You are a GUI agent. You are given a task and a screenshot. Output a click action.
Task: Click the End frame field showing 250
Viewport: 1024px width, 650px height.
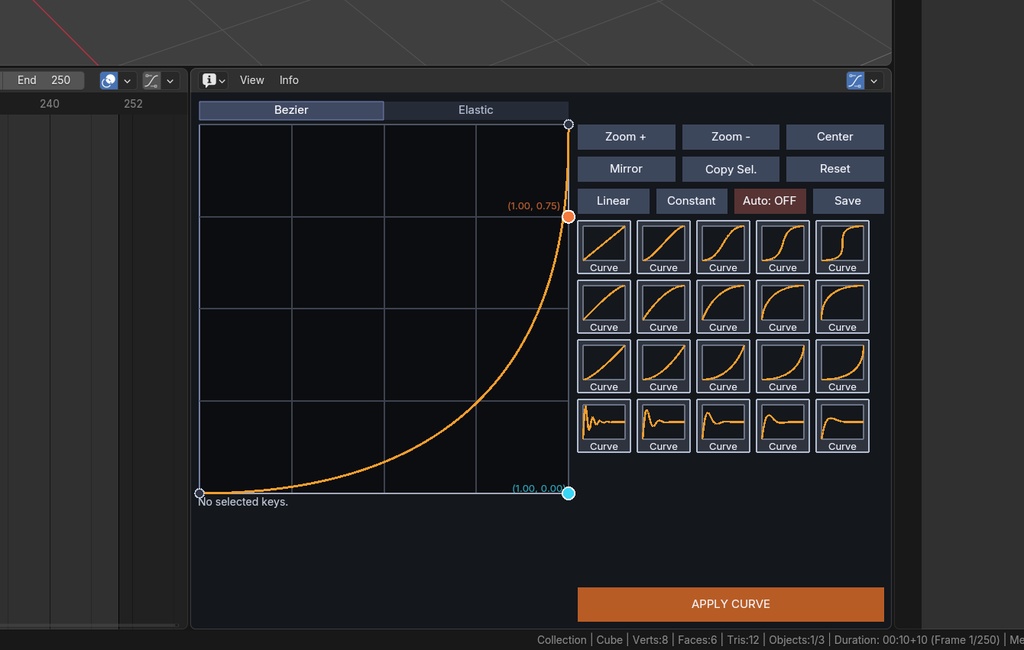43,80
